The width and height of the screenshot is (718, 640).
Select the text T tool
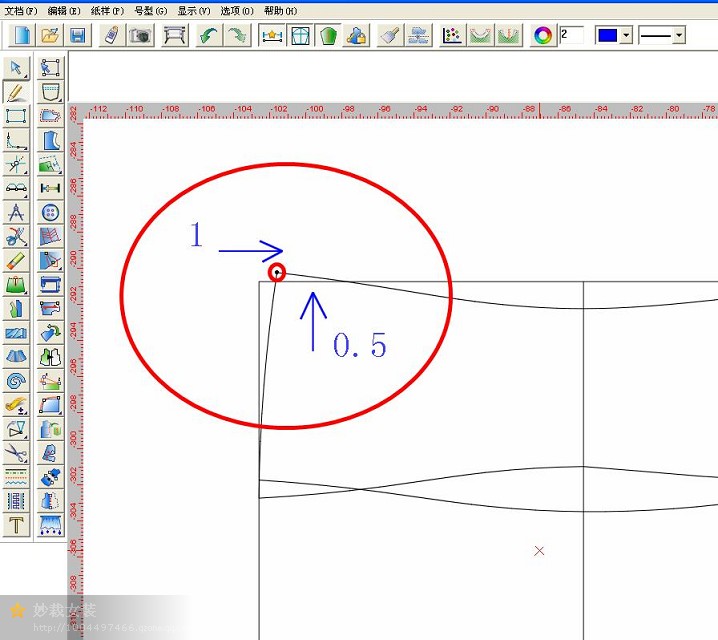tap(17, 525)
